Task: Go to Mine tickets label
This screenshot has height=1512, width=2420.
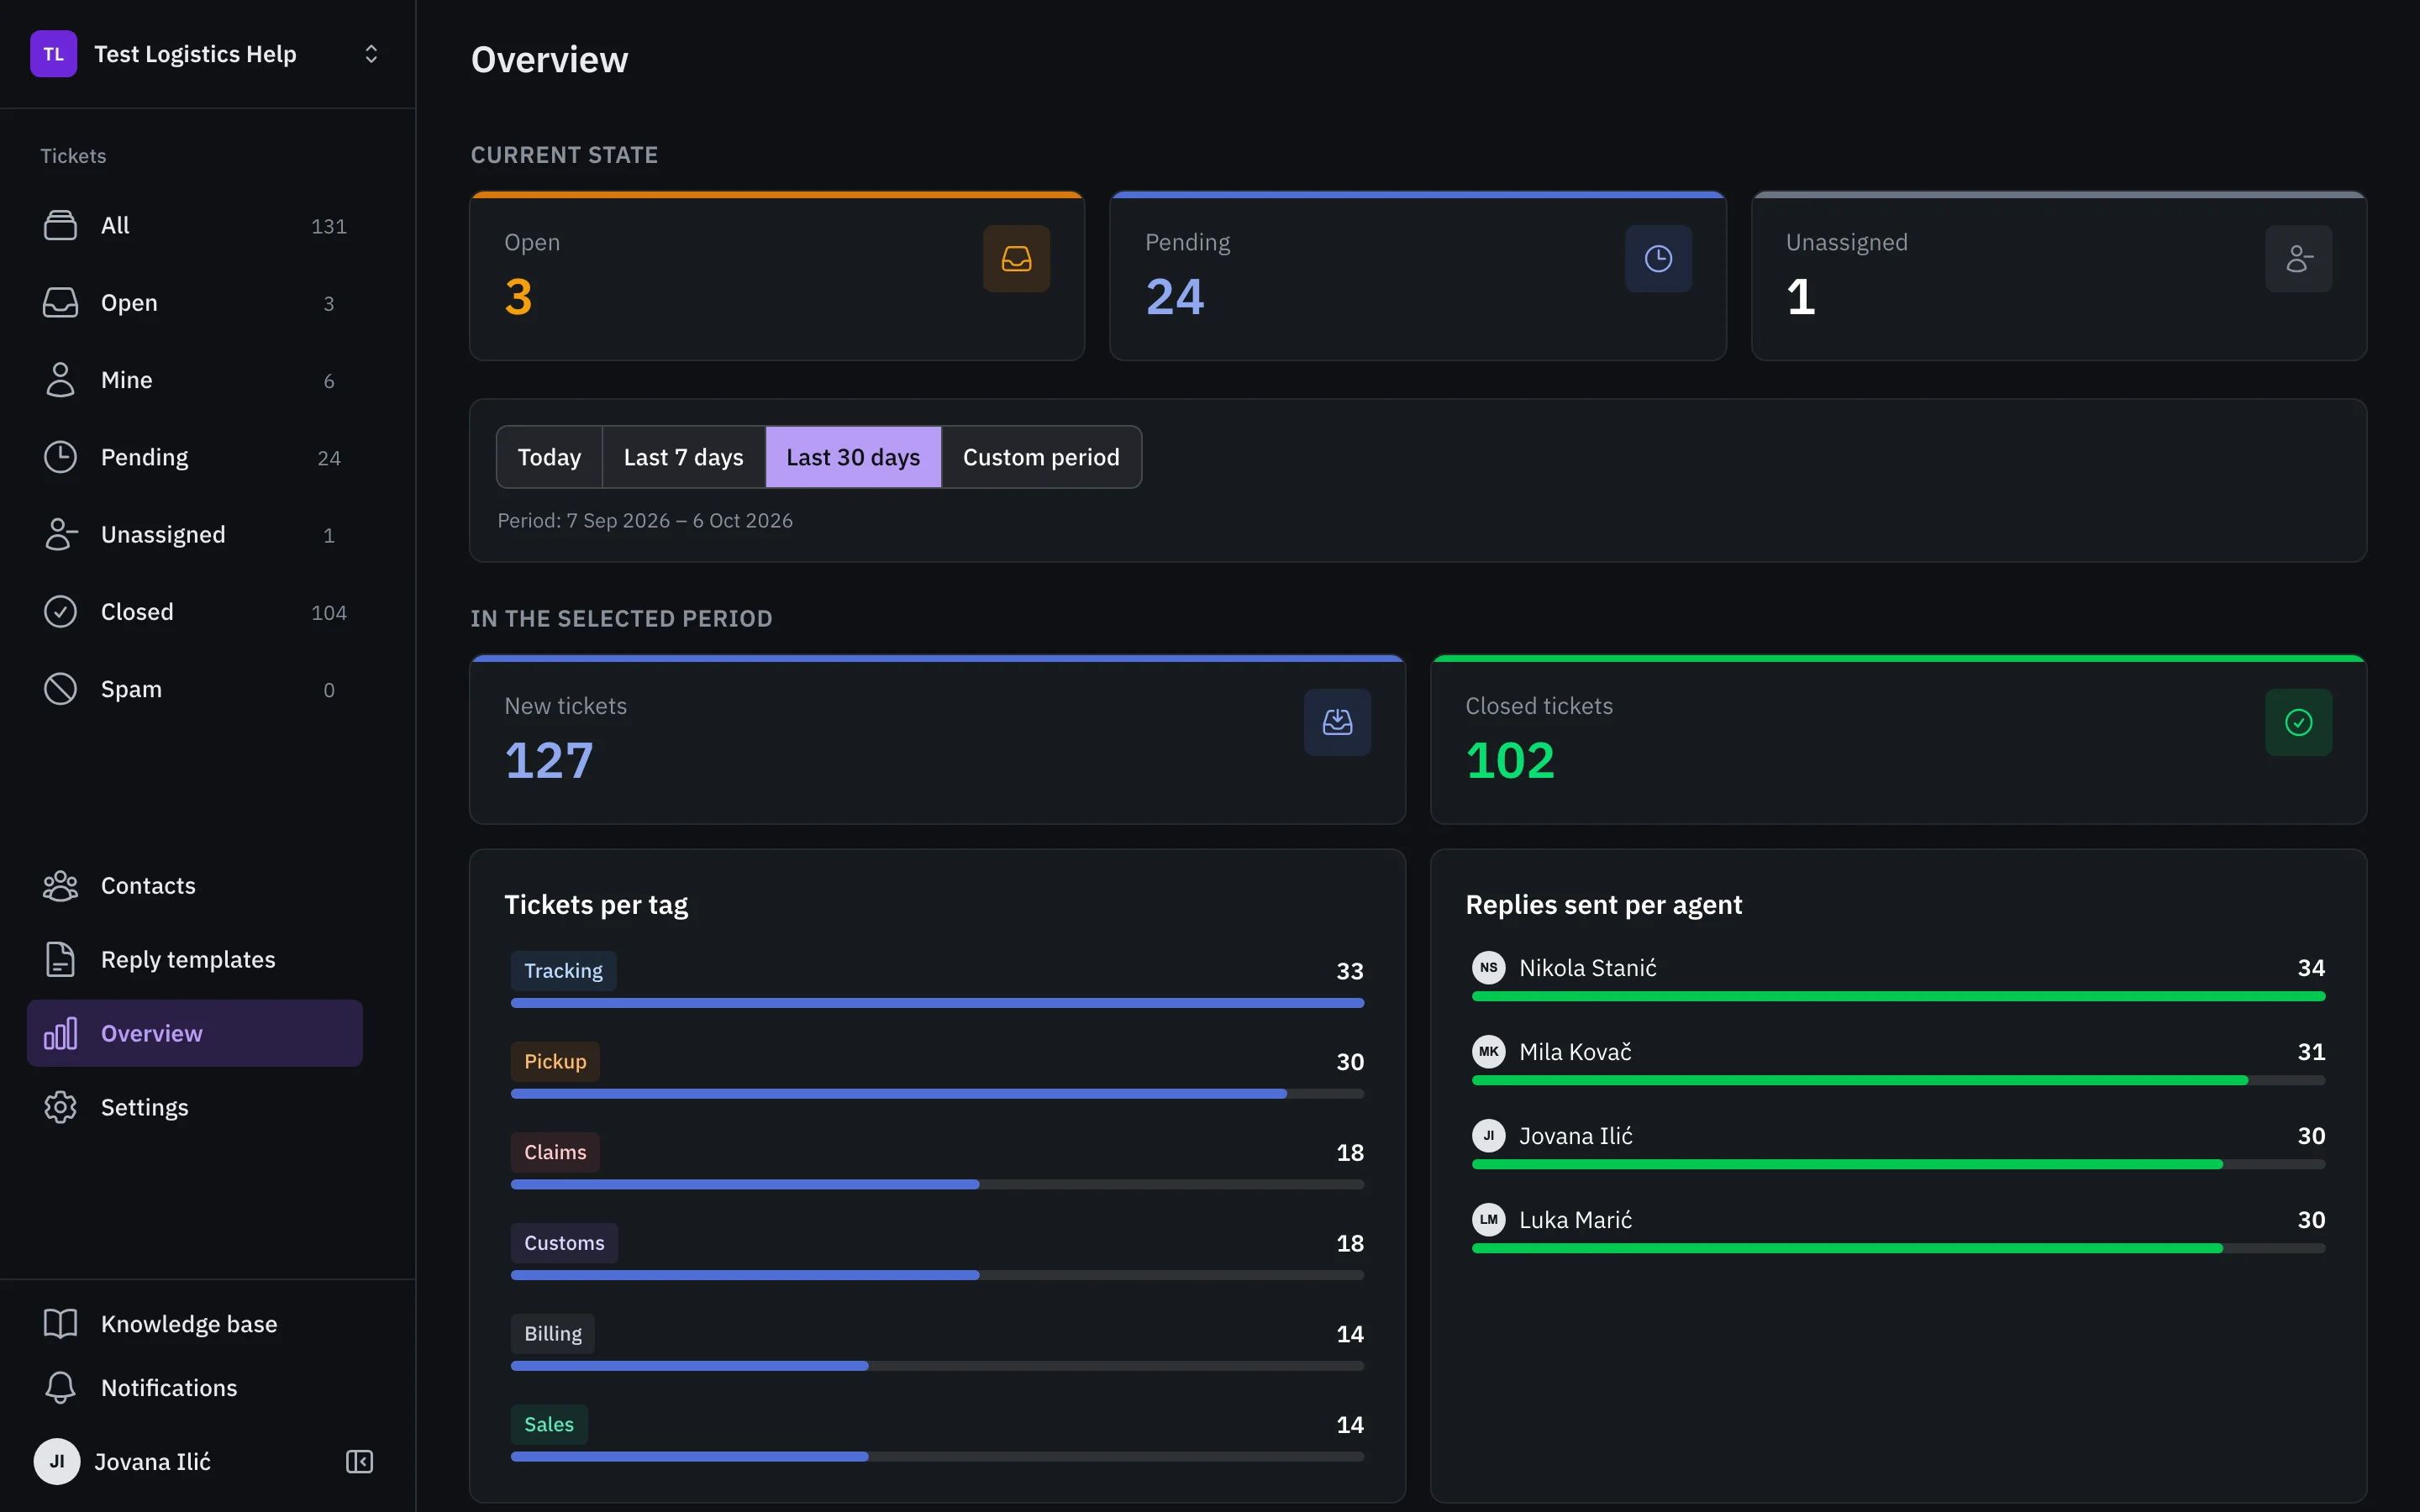Action: 126,380
